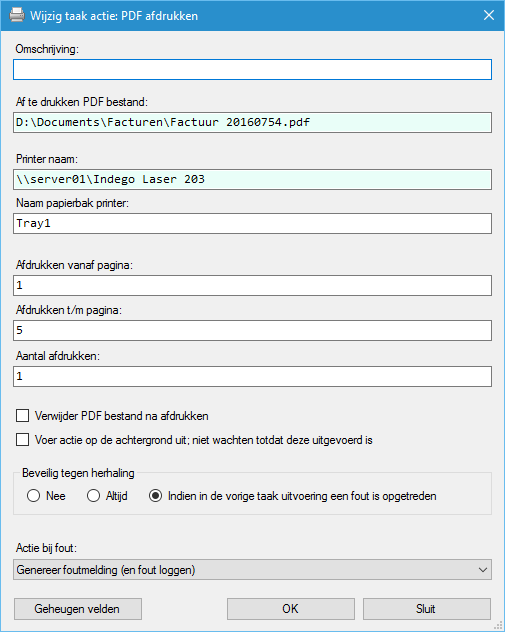Choose the Altijd radio option
Image resolution: width=505 pixels, height=632 pixels.
click(94, 495)
